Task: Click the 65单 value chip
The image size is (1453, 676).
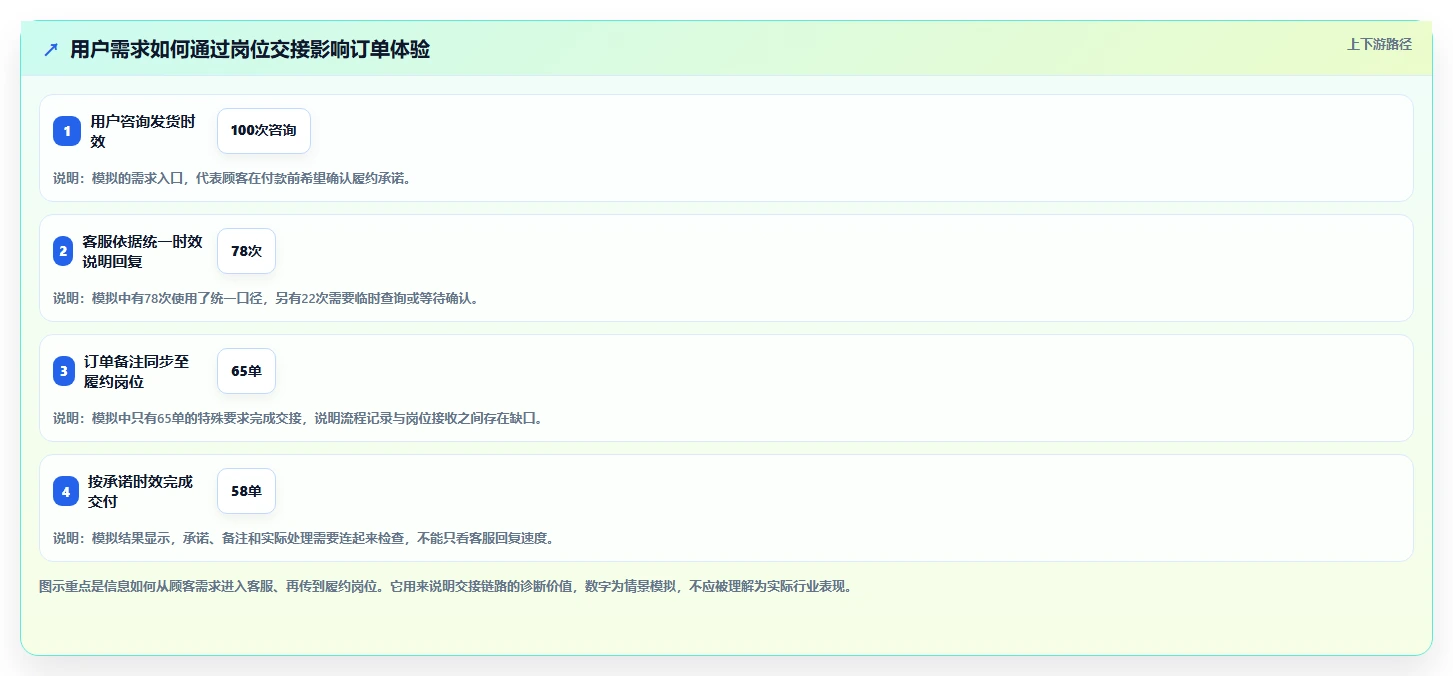Action: point(246,371)
